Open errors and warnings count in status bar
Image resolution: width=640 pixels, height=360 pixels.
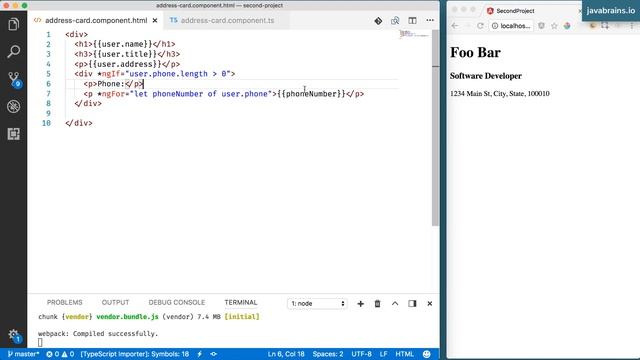[60, 354]
